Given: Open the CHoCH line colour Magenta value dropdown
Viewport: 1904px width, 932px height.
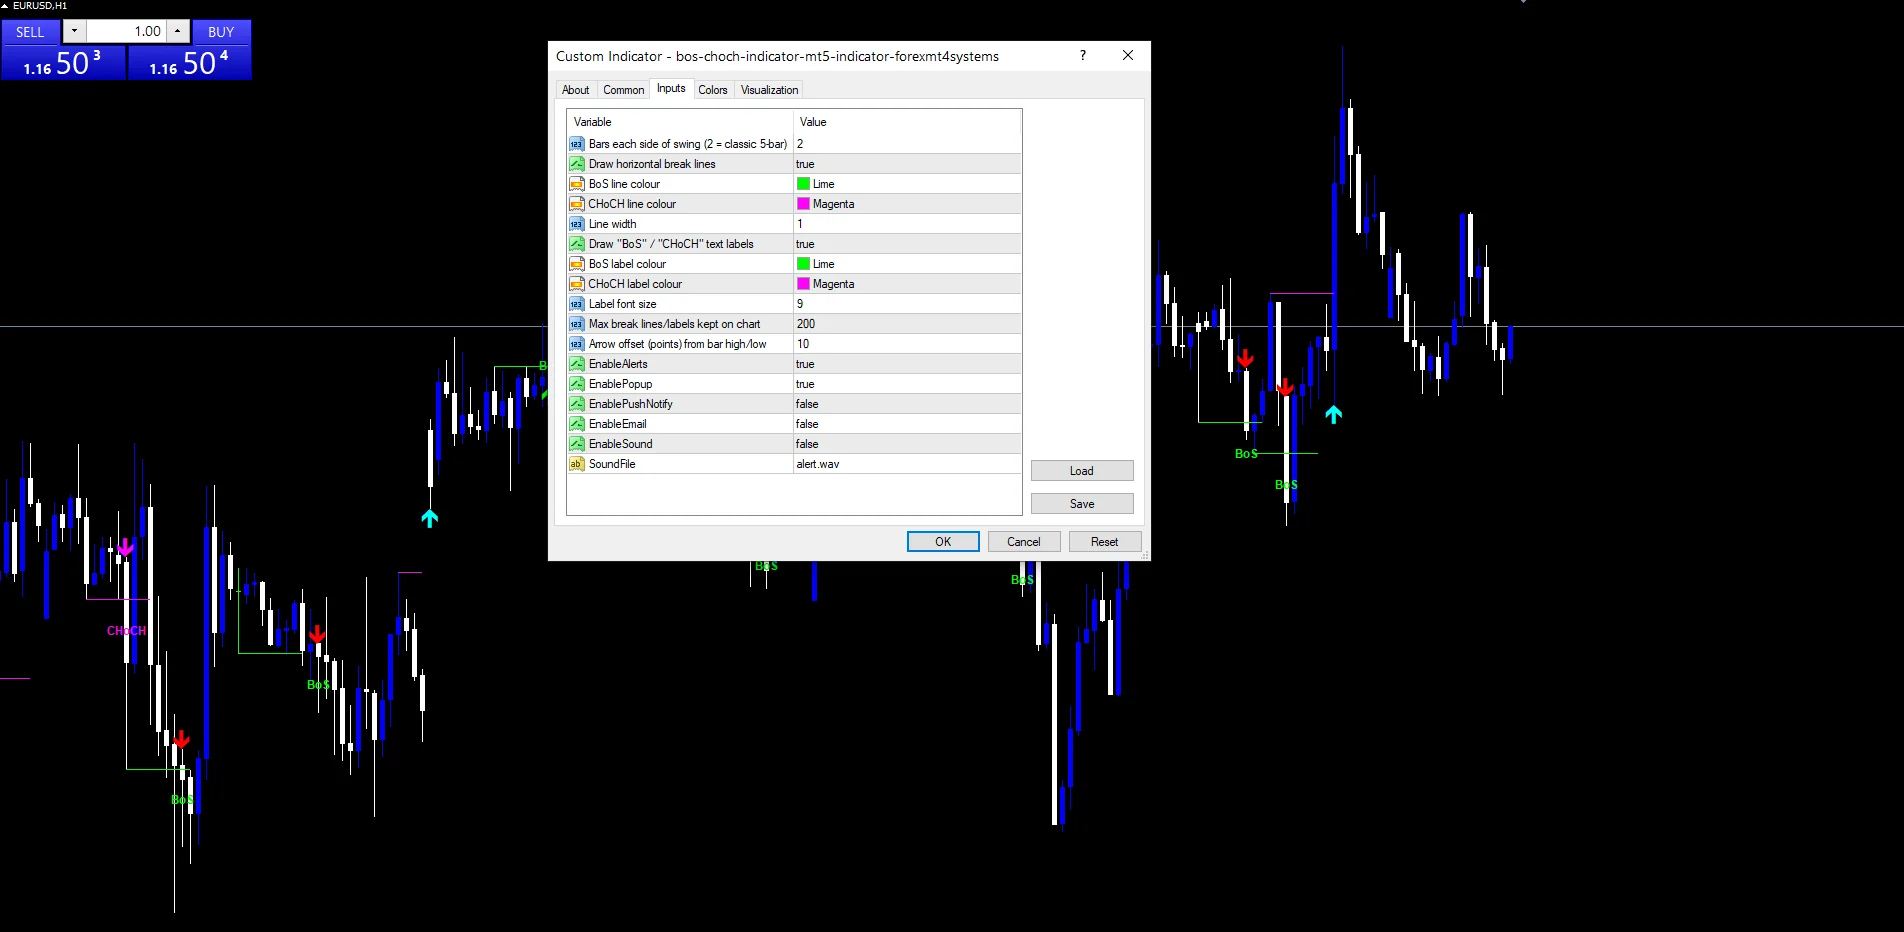Looking at the screenshot, I should (907, 204).
